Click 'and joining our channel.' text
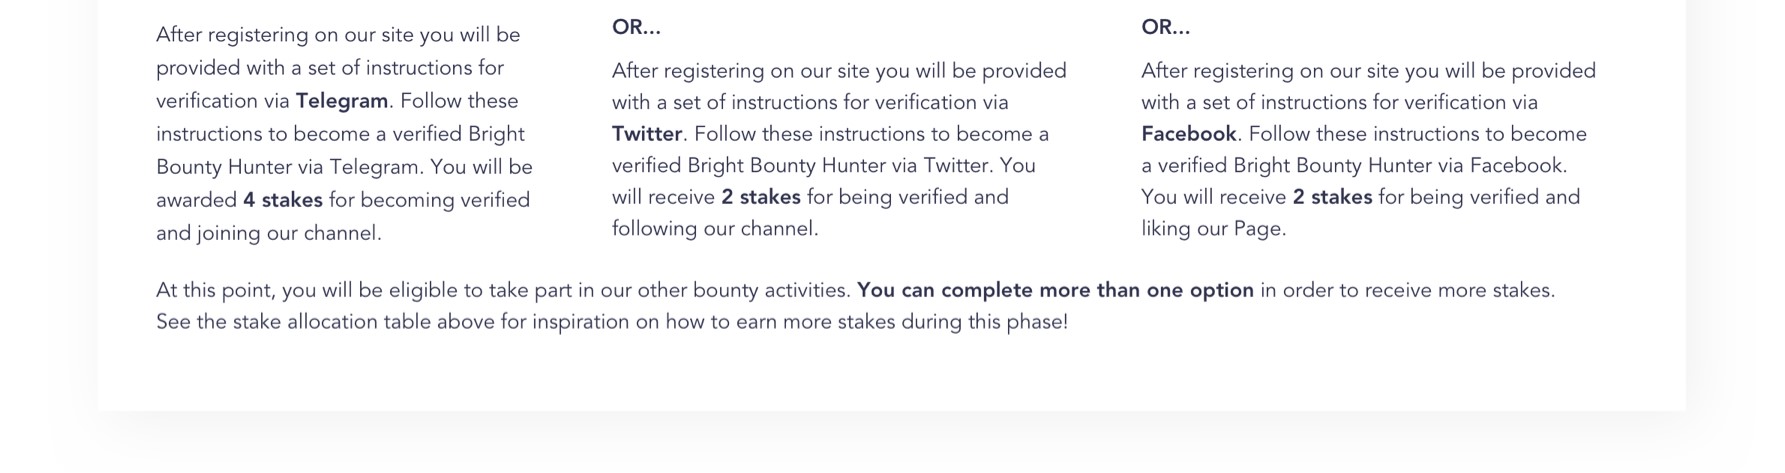Screen dimensions: 1785x473 [269, 234]
